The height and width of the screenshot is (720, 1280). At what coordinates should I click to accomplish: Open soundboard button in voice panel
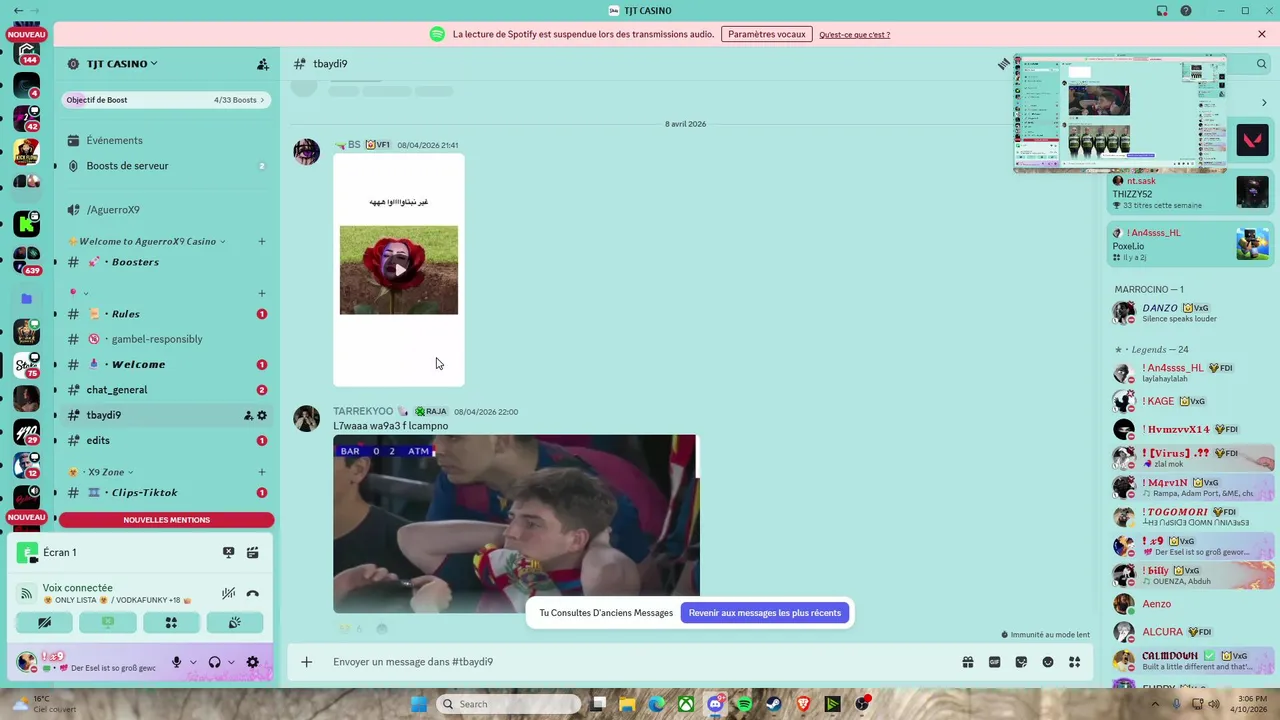235,622
